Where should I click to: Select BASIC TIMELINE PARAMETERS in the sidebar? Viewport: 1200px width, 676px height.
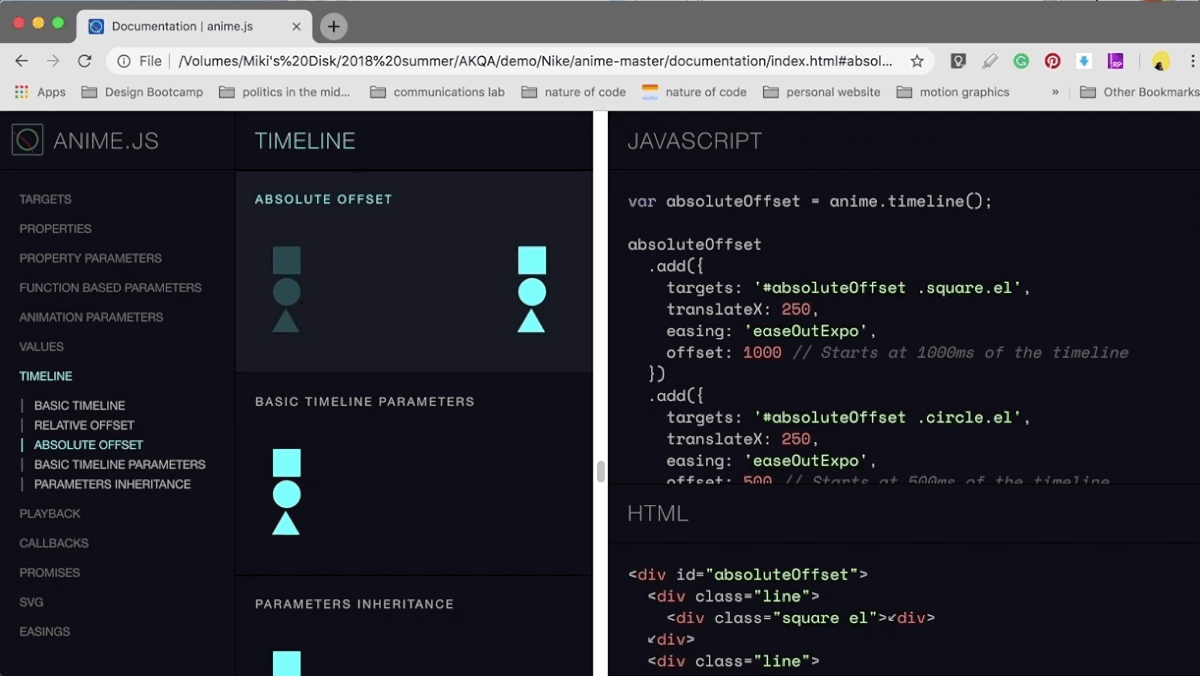pyautogui.click(x=120, y=465)
